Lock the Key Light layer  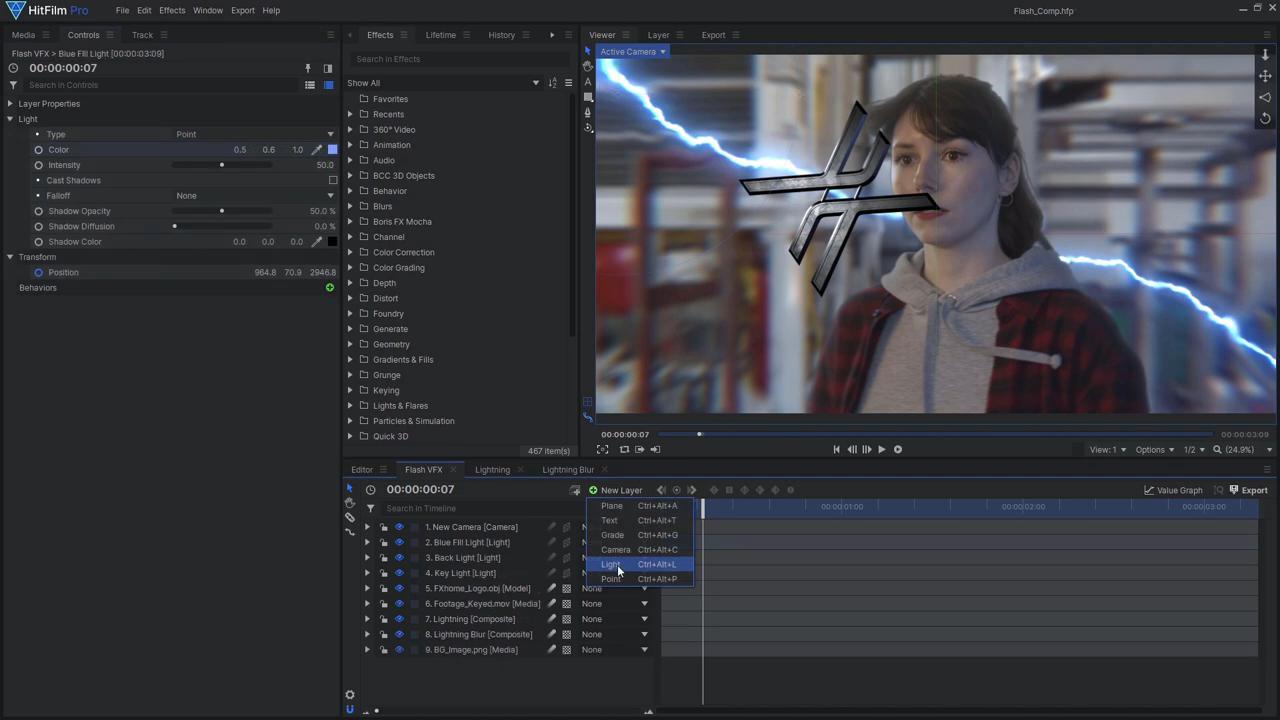[x=384, y=573]
